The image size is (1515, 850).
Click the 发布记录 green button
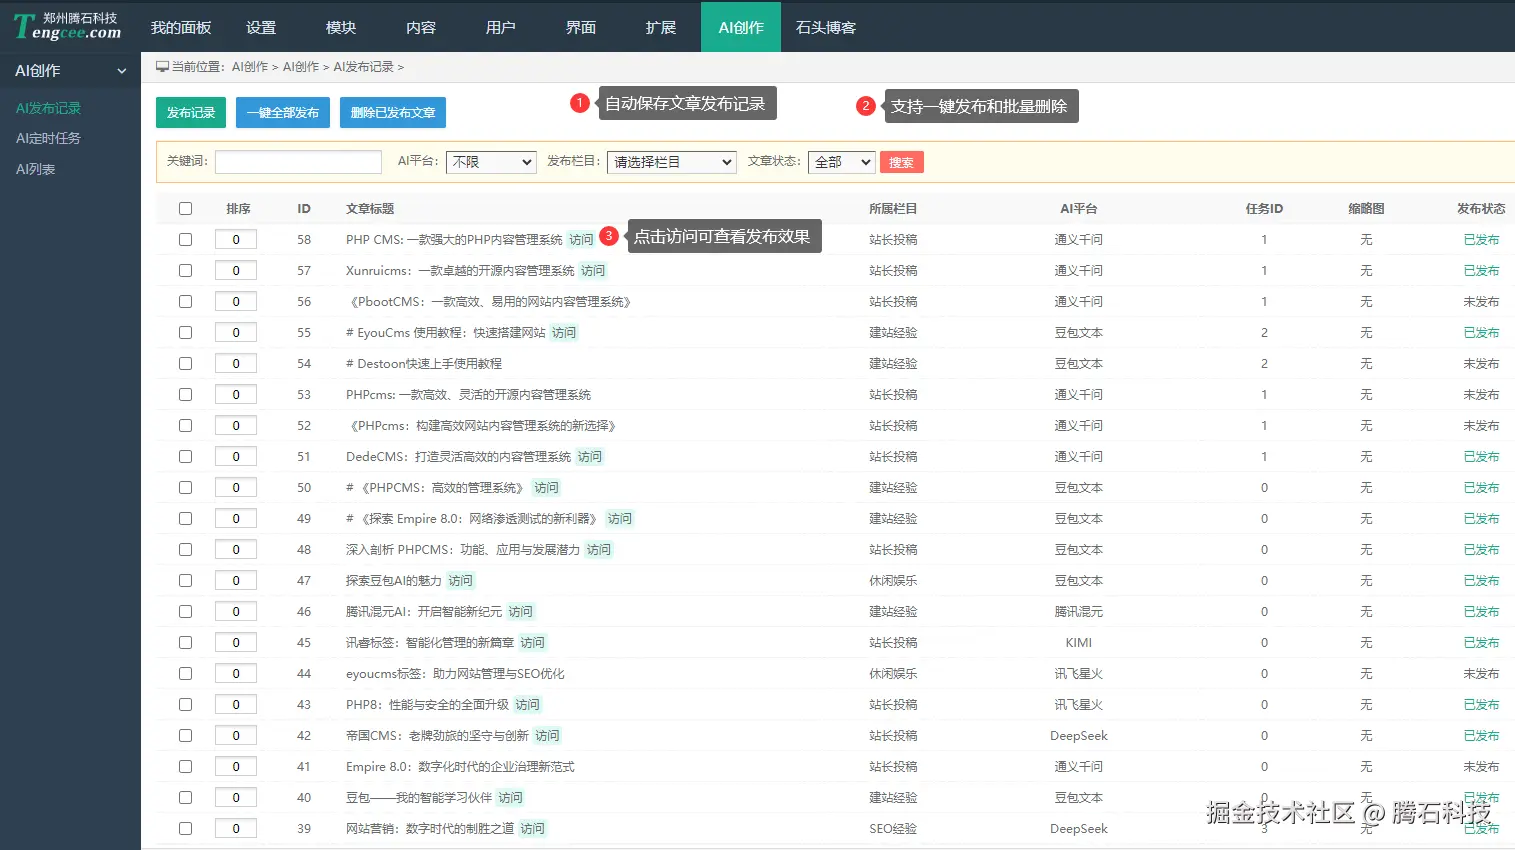(191, 113)
